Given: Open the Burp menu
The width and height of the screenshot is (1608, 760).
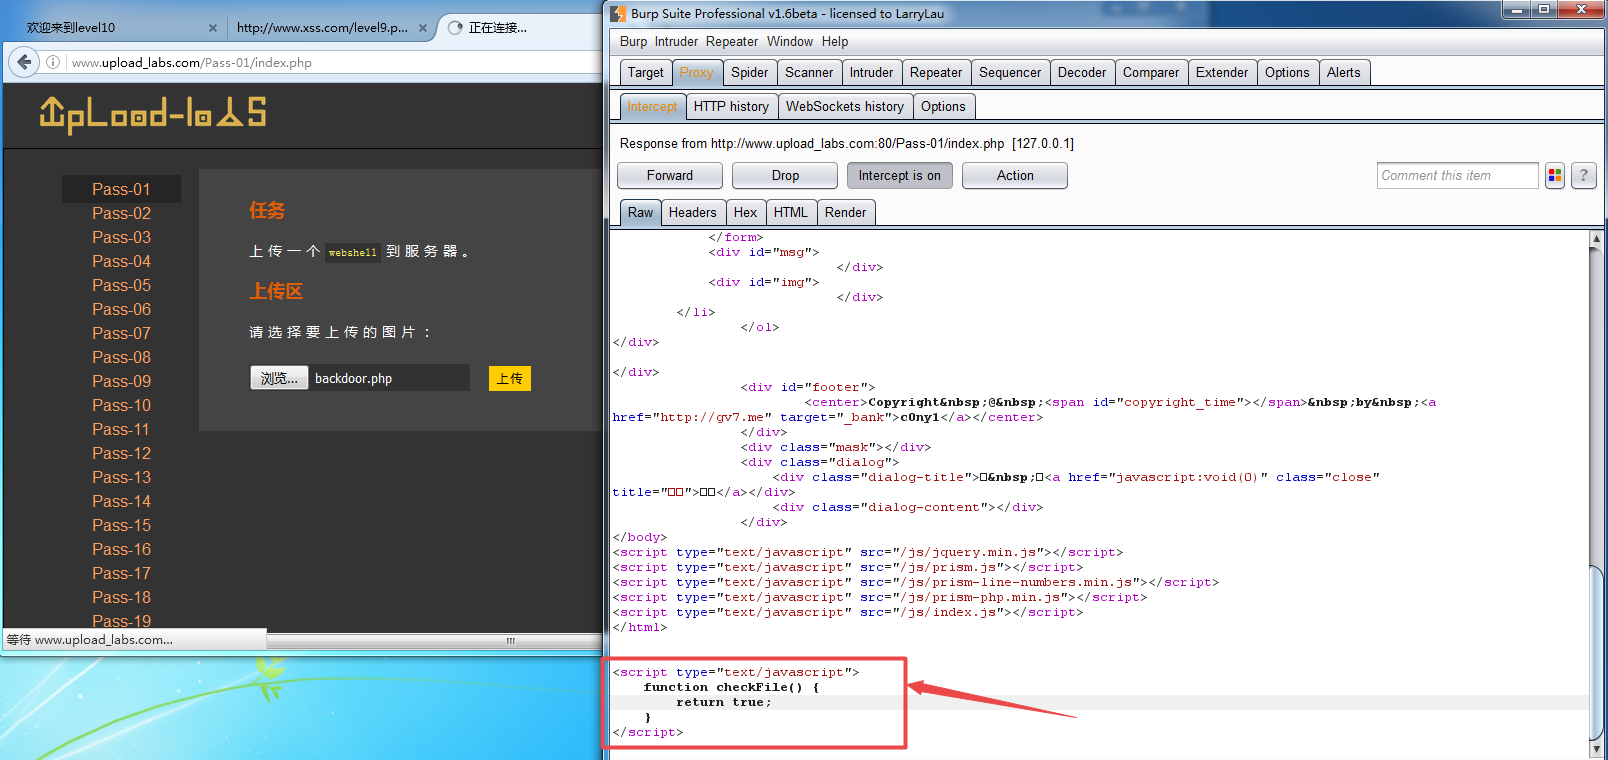Looking at the screenshot, I should 633,42.
